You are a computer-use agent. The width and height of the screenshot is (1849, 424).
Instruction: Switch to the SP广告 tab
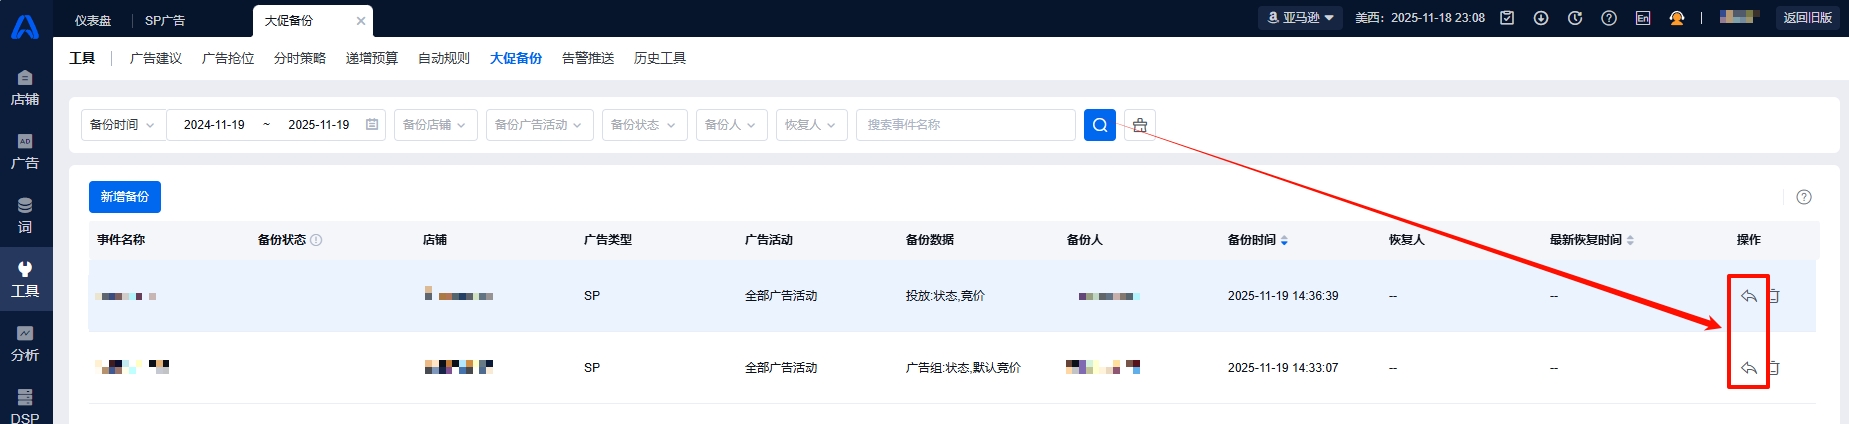(x=165, y=20)
